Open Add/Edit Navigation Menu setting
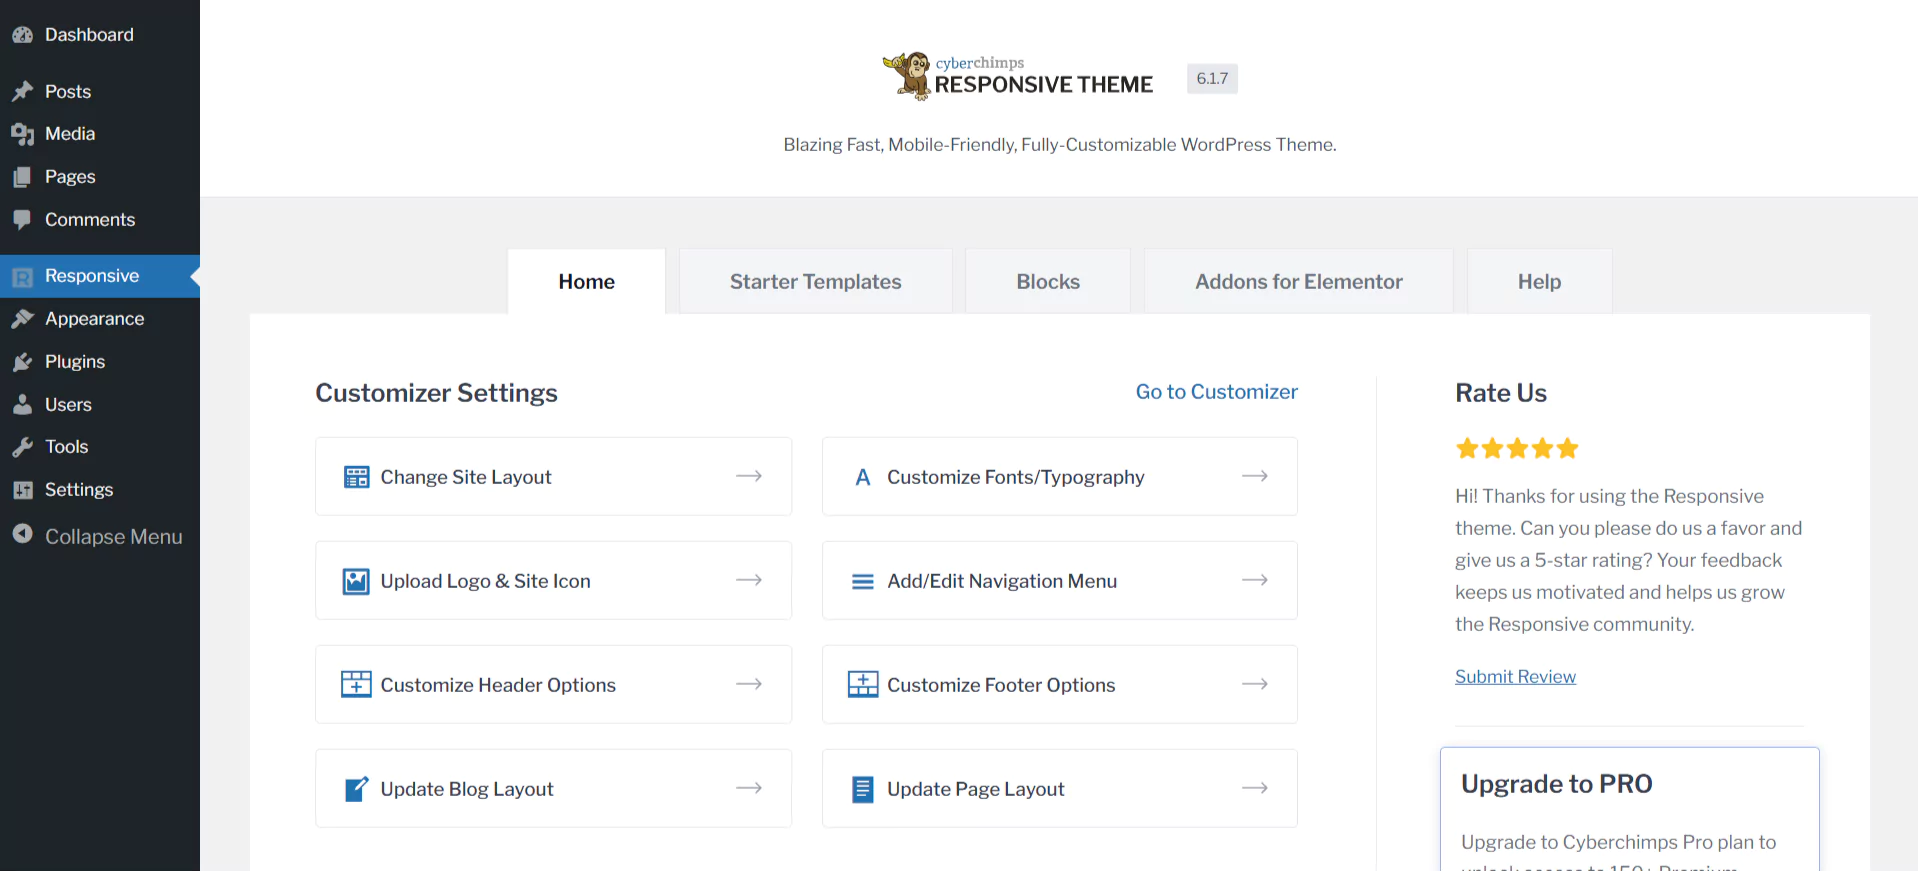 (1060, 580)
